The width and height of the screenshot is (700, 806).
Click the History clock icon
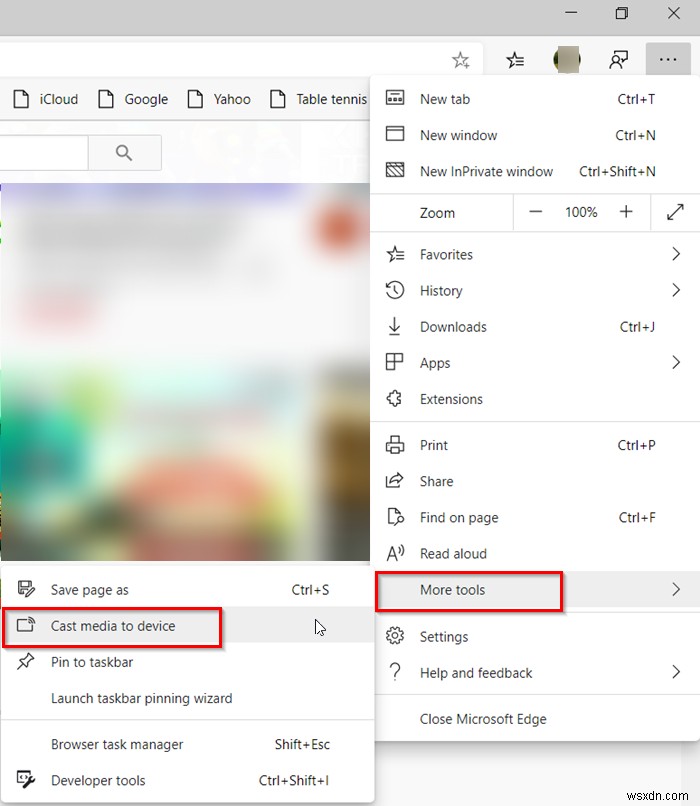395,290
